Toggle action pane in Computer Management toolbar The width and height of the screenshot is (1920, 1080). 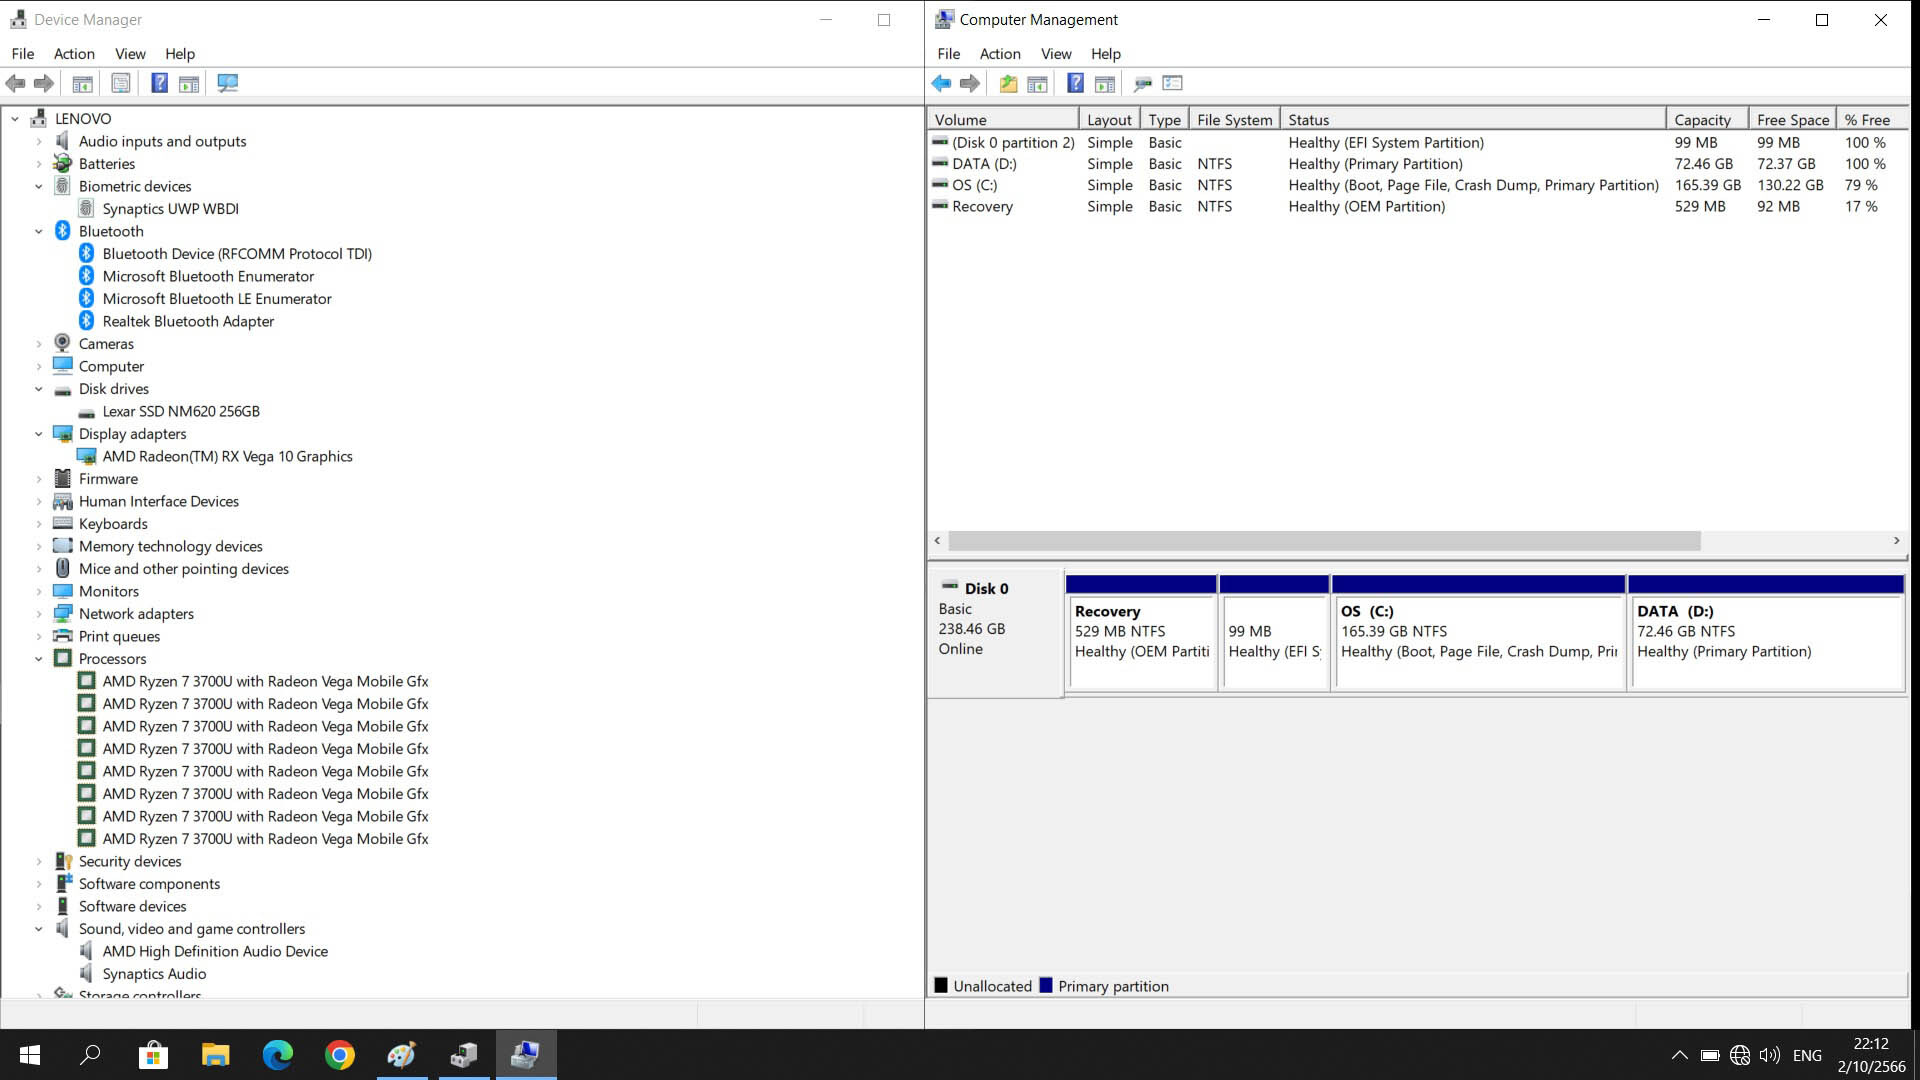pyautogui.click(x=1105, y=84)
